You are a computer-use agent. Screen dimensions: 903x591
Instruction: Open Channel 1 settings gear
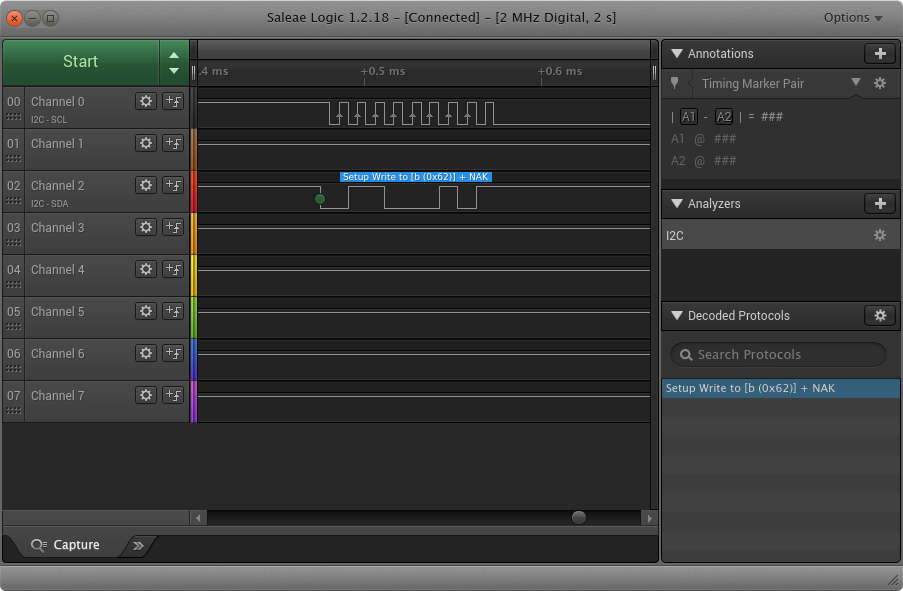146,143
